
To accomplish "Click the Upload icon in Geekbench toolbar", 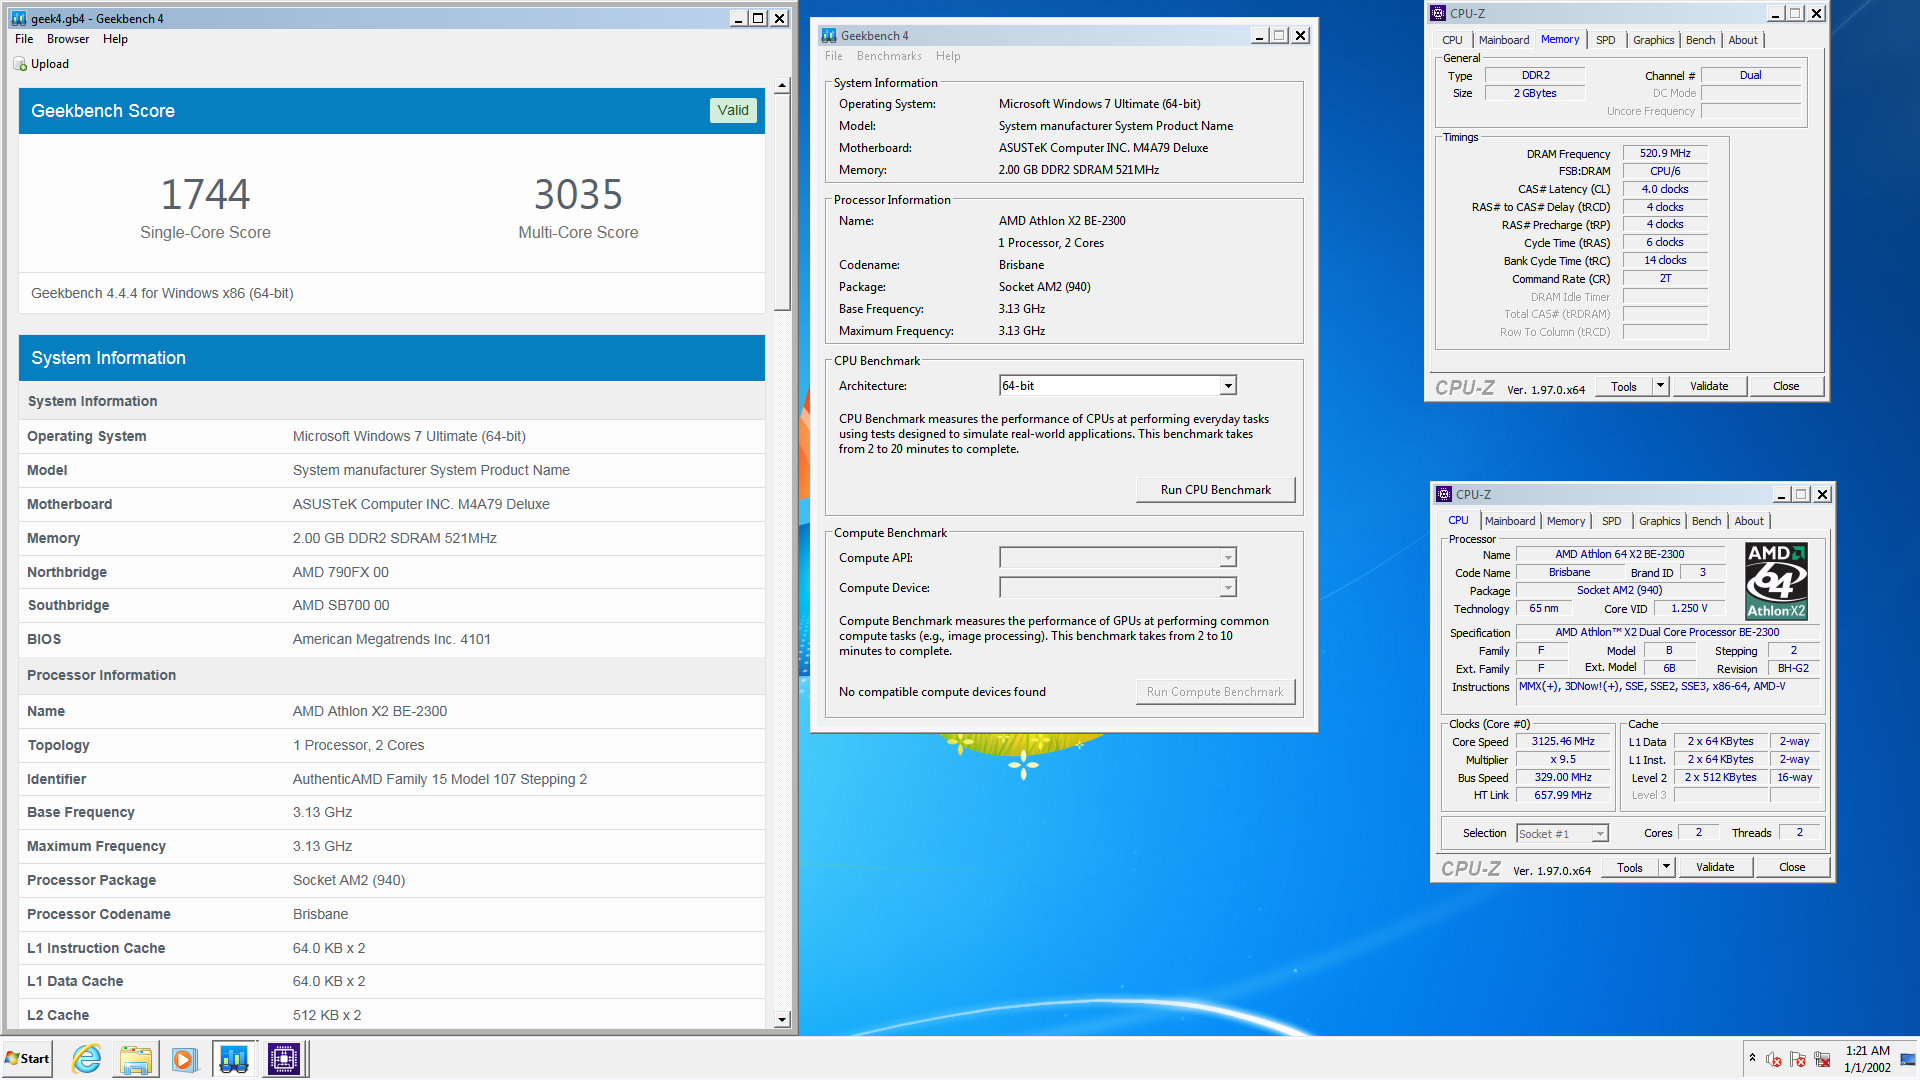I will click(x=20, y=64).
